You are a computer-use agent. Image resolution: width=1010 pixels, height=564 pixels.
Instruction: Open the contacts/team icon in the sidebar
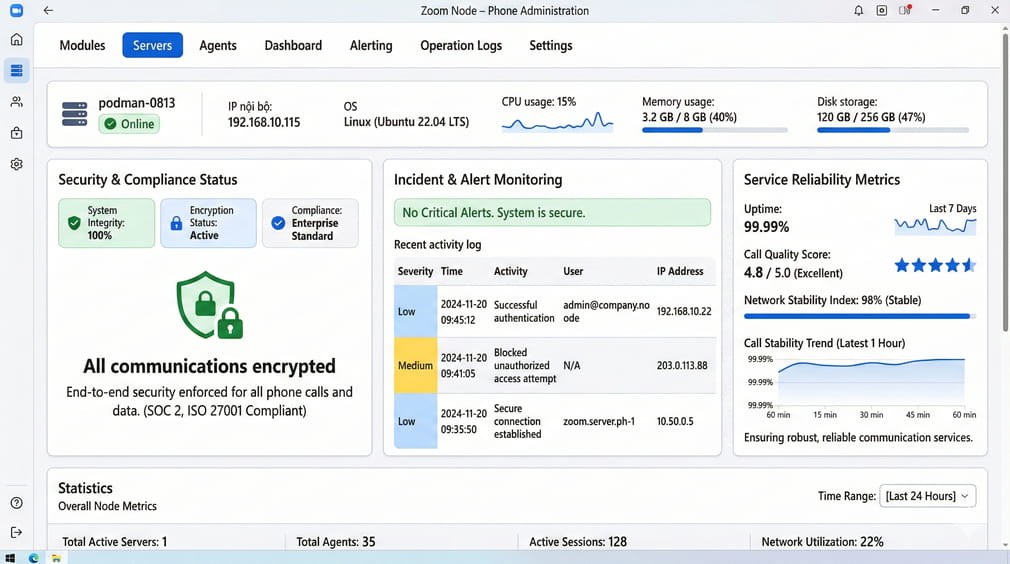click(16, 102)
